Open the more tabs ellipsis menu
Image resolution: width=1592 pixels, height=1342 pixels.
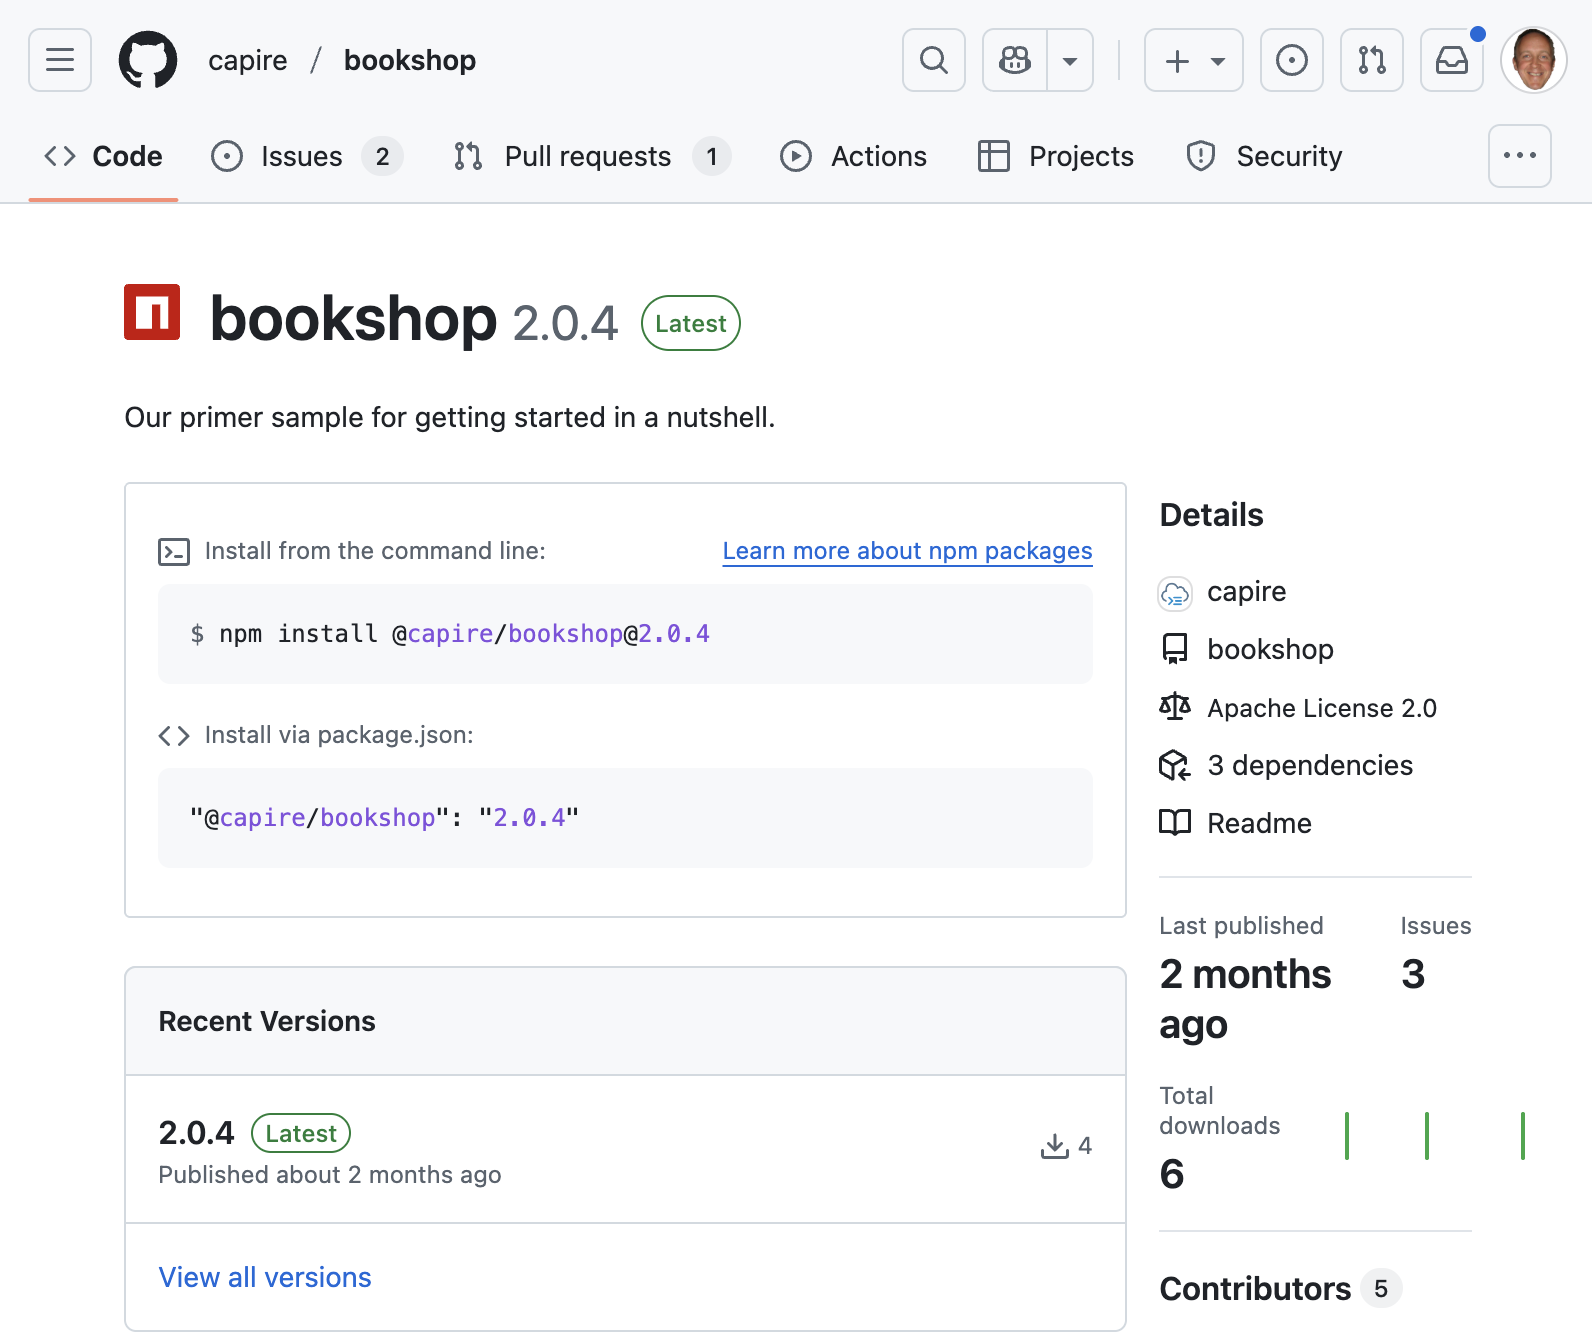pos(1520,156)
